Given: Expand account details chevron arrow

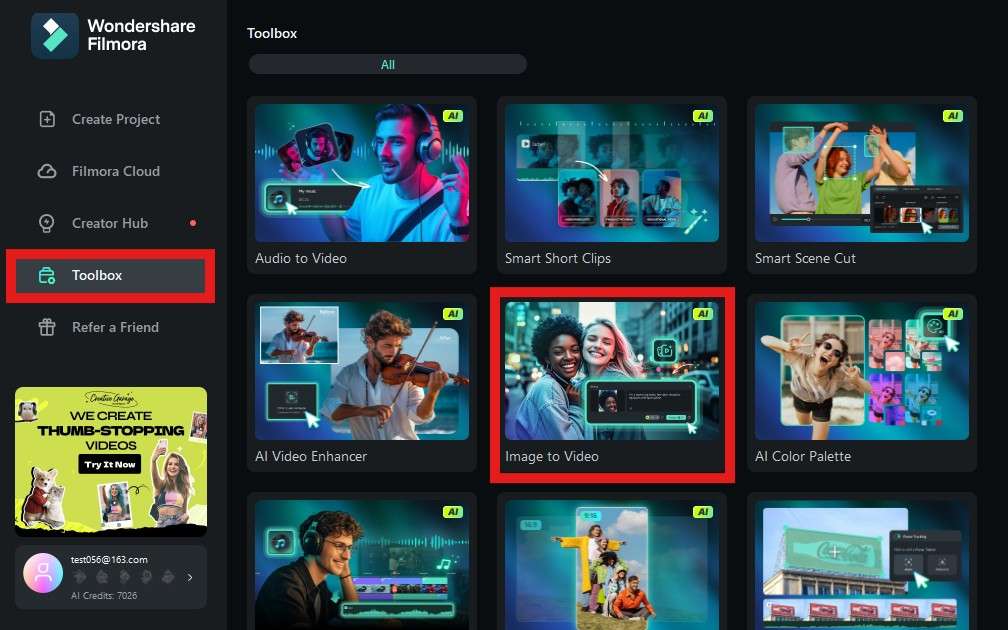Looking at the screenshot, I should coord(190,577).
